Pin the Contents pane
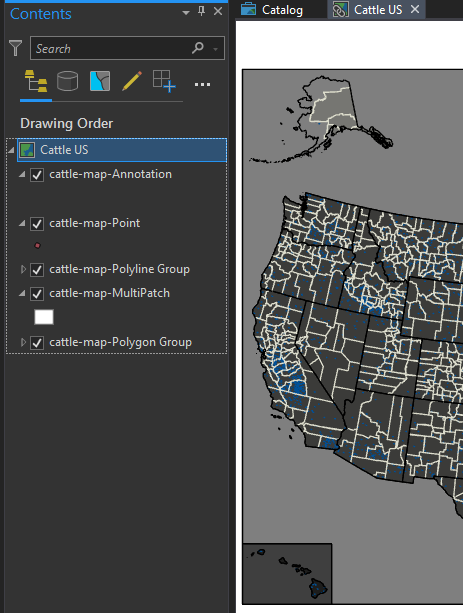This screenshot has width=463, height=613. click(201, 11)
